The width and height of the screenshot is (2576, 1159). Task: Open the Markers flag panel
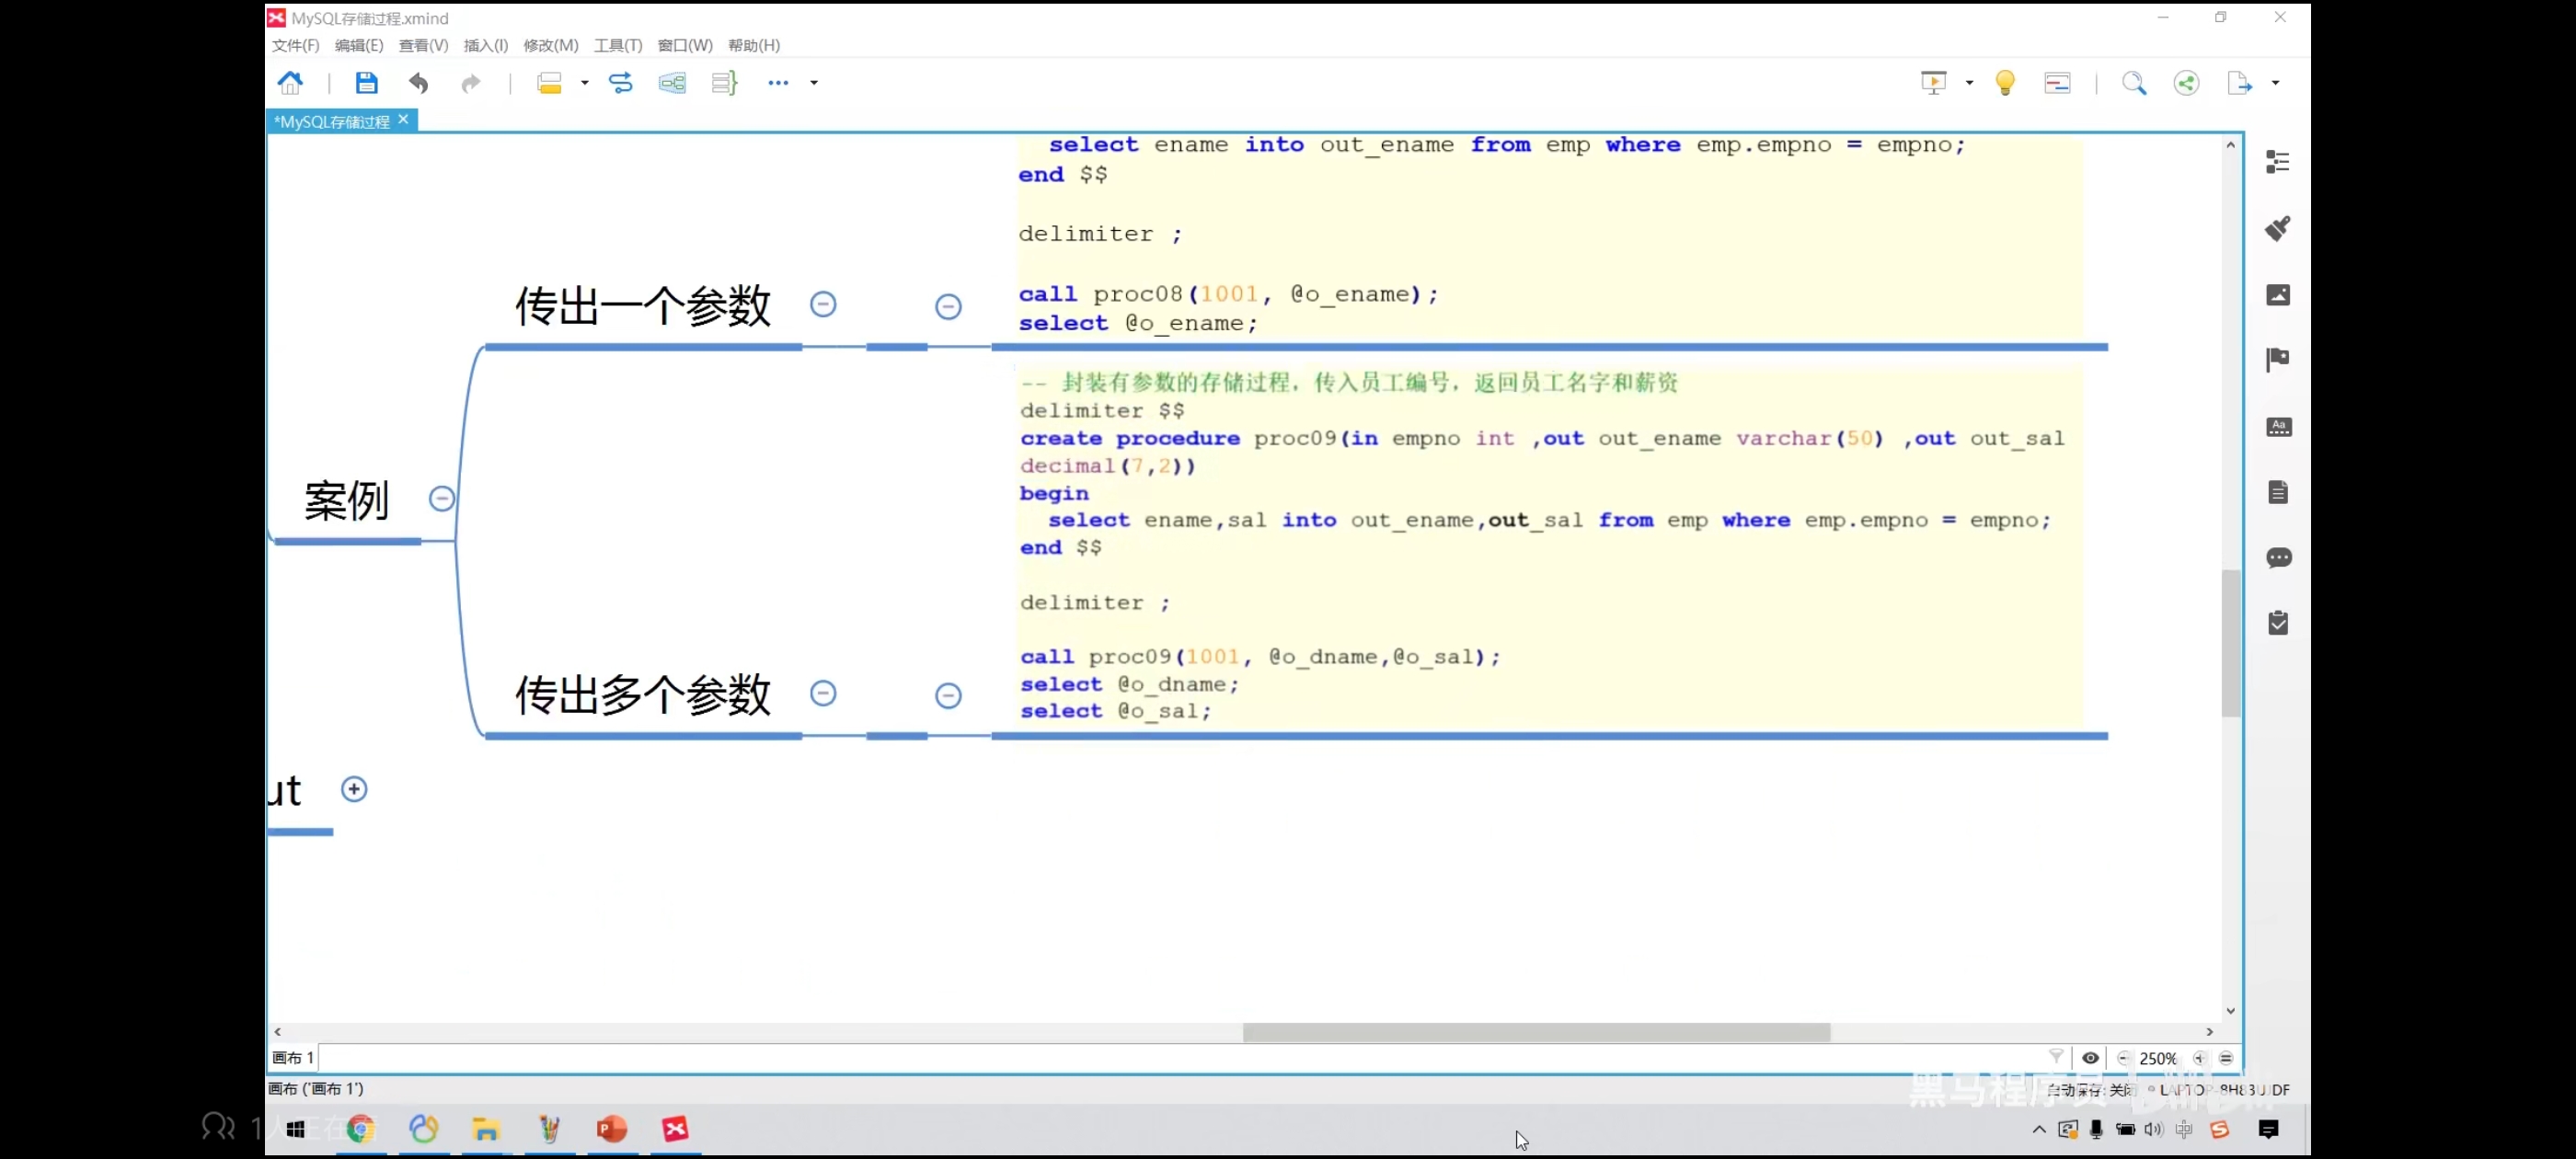pos(2277,360)
